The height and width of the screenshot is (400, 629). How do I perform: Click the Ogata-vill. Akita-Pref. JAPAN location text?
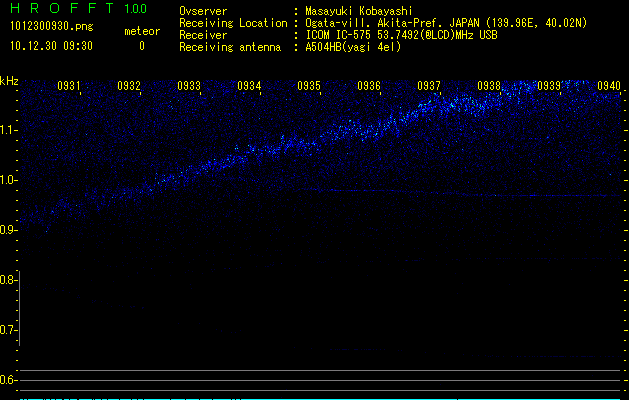click(x=446, y=23)
